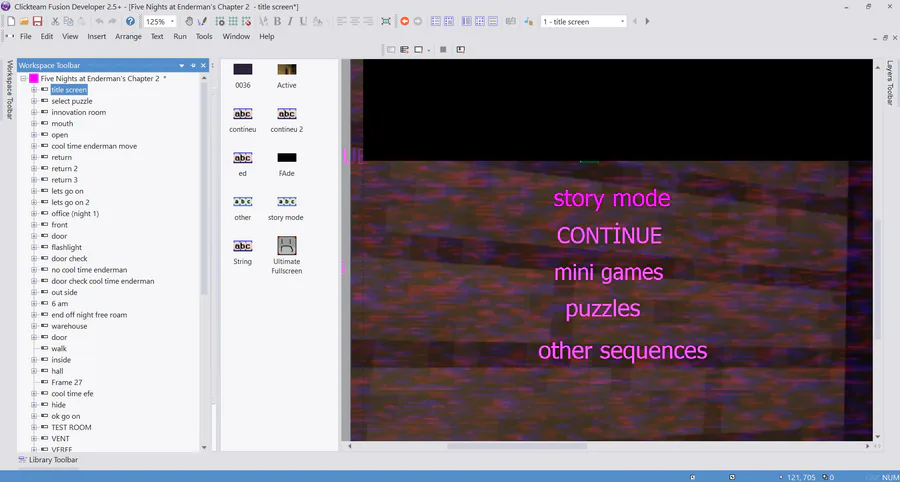The image size is (900, 482).
Task: Expand the 'select puzzle' frame node
Action: coord(34,101)
